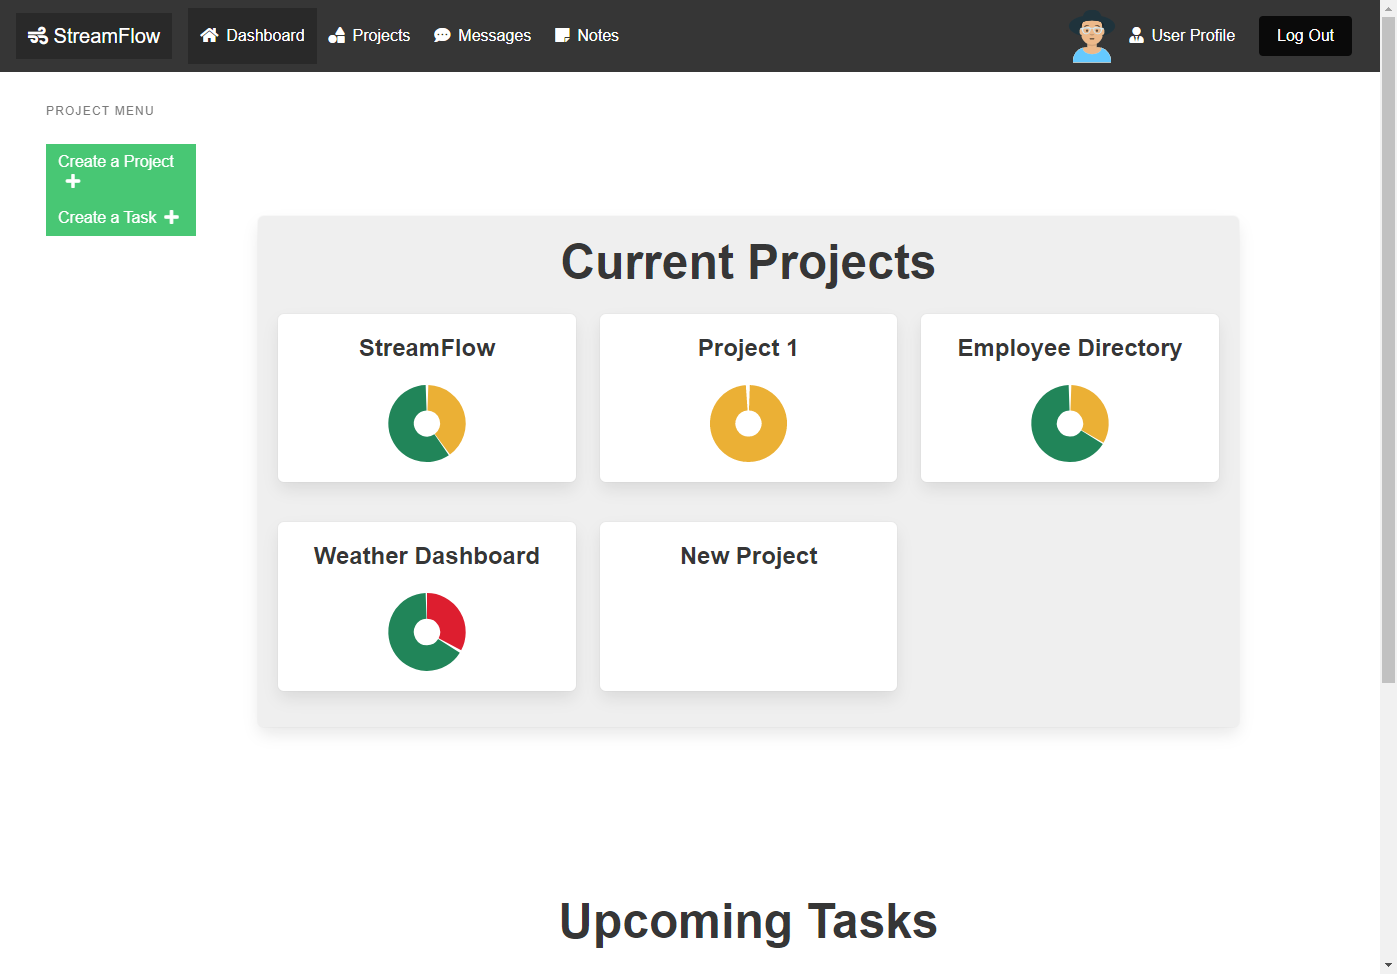Click the sticky note icon beside Notes
Screen dimensions: 1397x974
563,35
